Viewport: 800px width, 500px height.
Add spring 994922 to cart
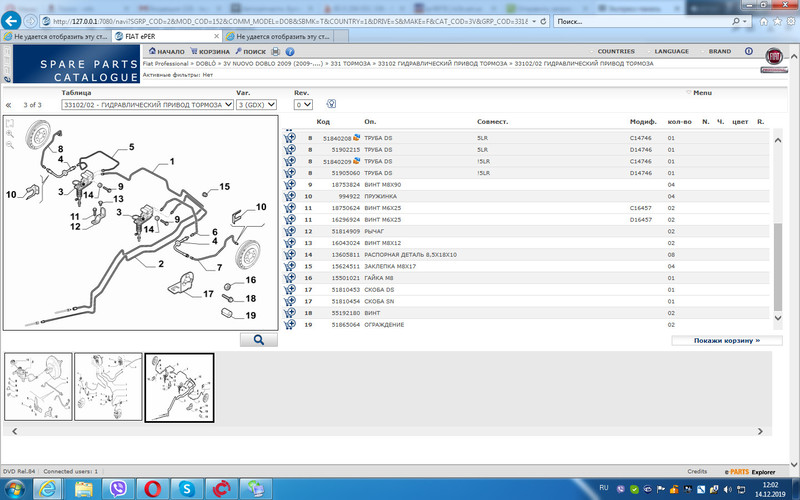click(x=290, y=196)
